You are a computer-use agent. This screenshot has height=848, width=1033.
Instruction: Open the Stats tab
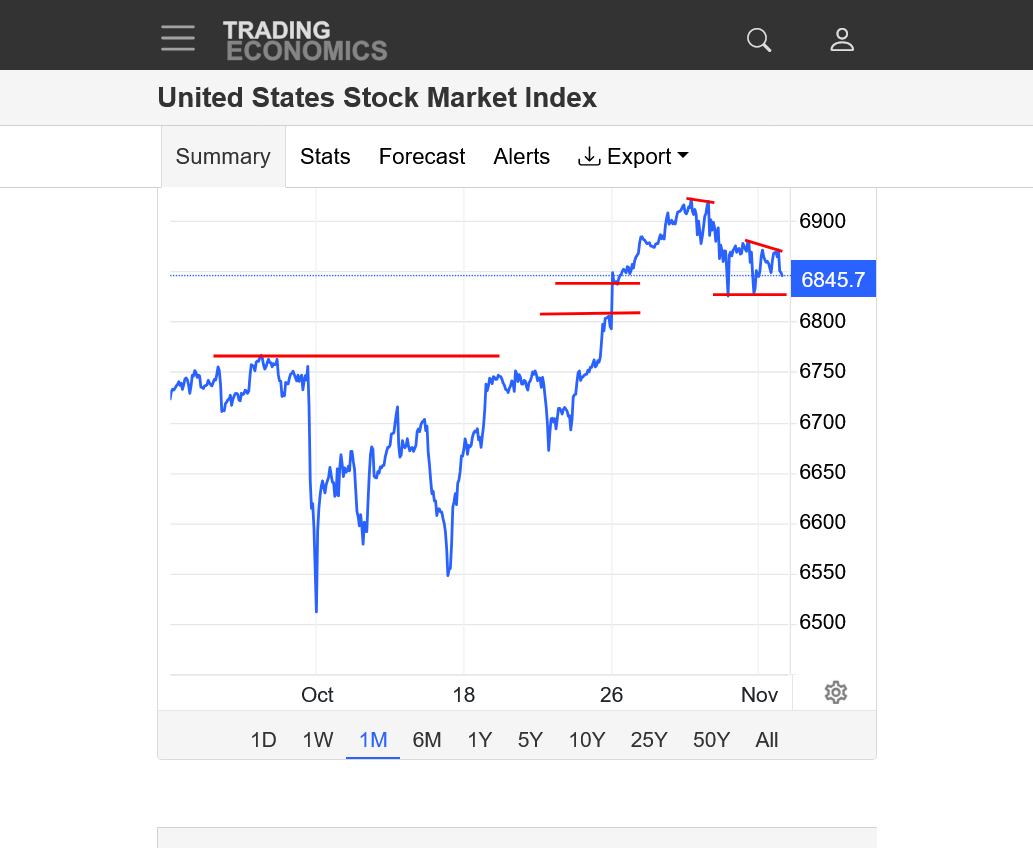click(x=325, y=157)
